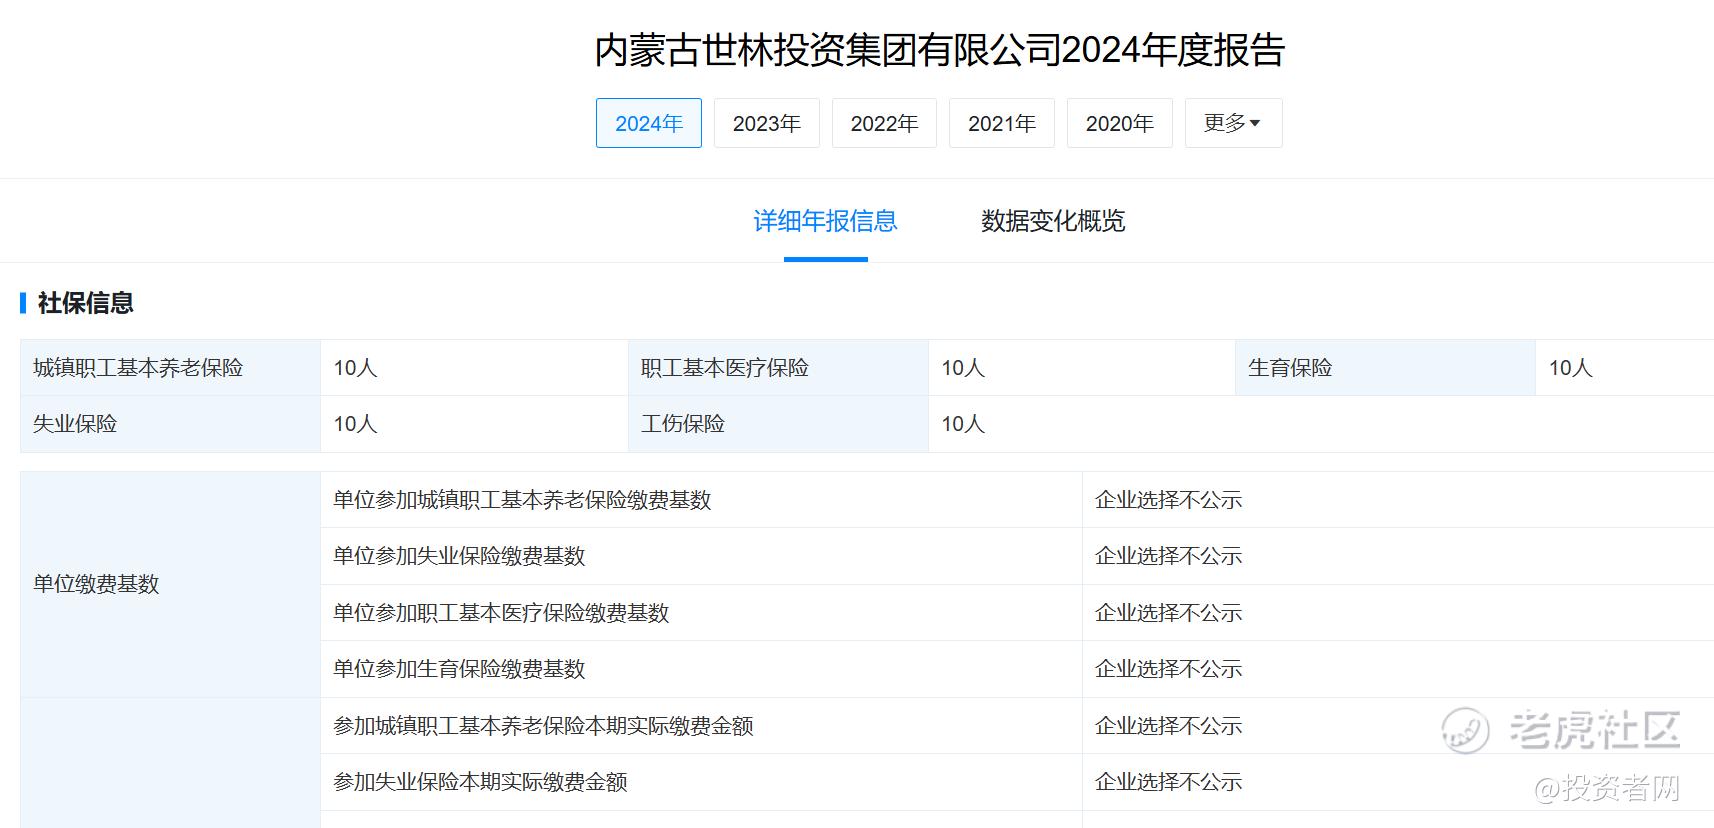Select the 职工基本医疗保险 label cell

778,368
